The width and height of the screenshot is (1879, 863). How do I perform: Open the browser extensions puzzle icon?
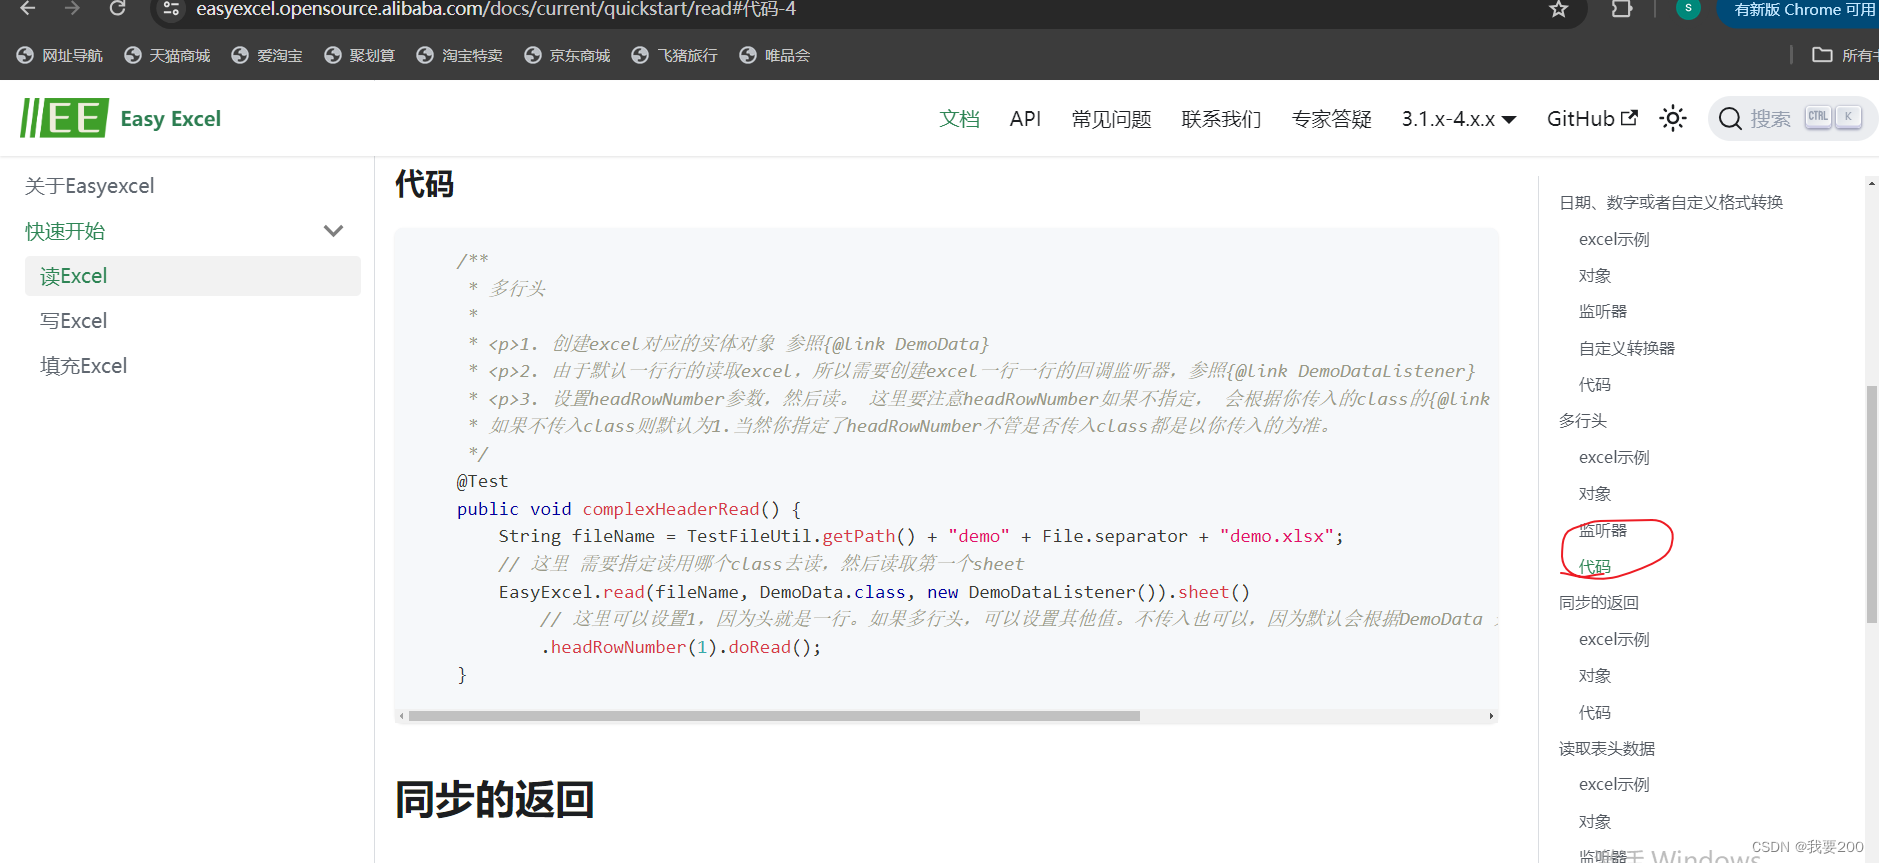pyautogui.click(x=1622, y=9)
